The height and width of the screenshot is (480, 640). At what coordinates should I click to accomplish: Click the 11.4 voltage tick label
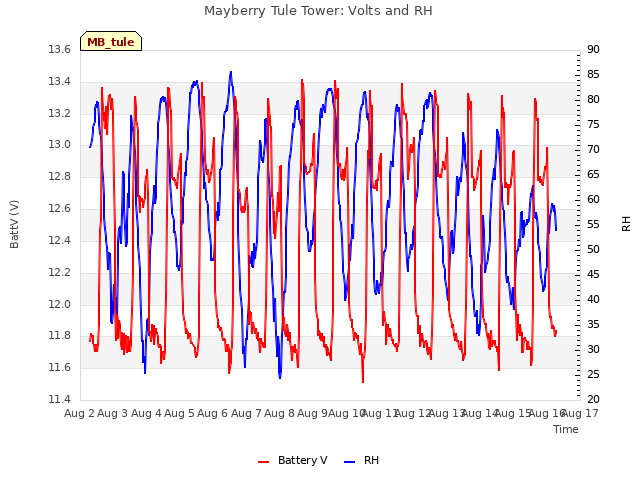point(60,399)
